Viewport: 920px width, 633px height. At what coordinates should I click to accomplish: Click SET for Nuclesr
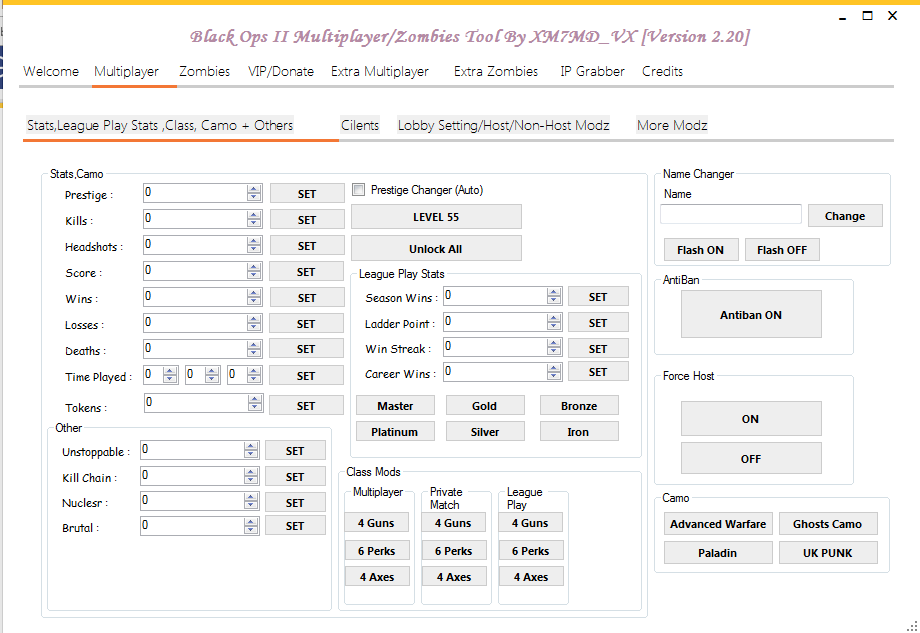click(x=295, y=502)
